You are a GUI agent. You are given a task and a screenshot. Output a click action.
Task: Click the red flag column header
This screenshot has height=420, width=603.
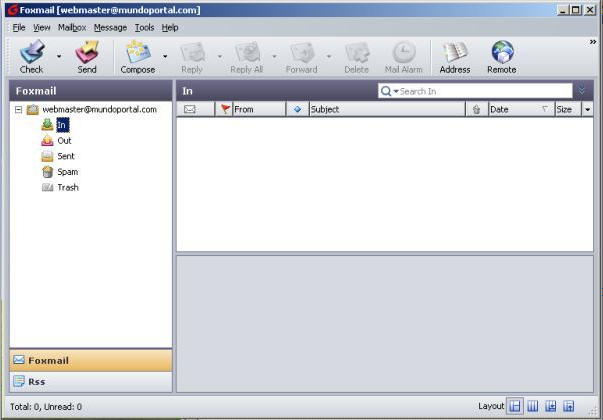point(225,109)
